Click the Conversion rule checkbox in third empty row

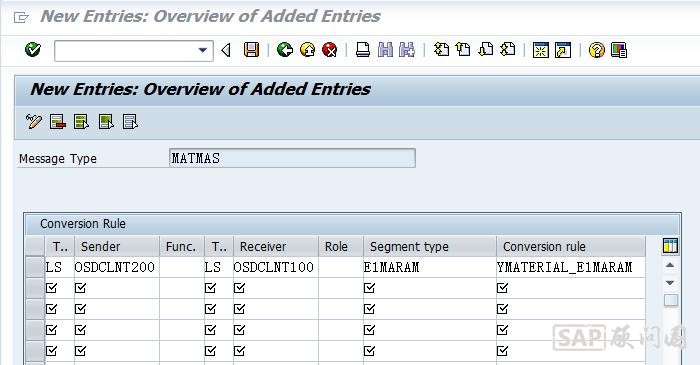point(502,330)
